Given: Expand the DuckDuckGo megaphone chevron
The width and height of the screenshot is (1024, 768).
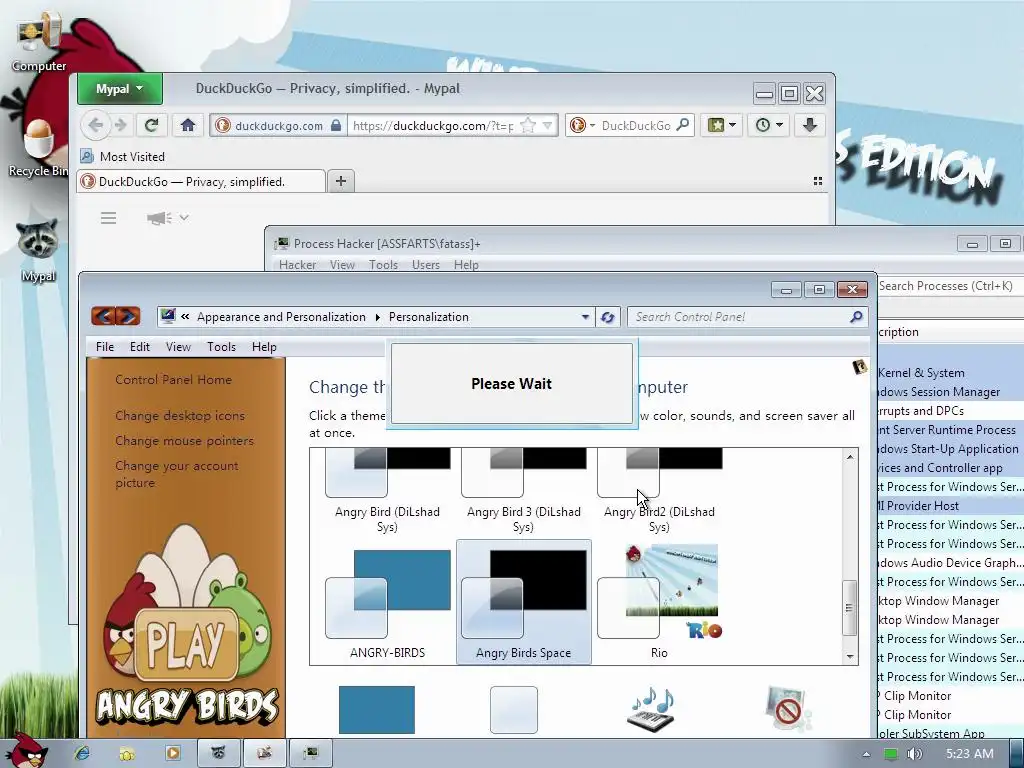Looking at the screenshot, I should pos(184,217).
